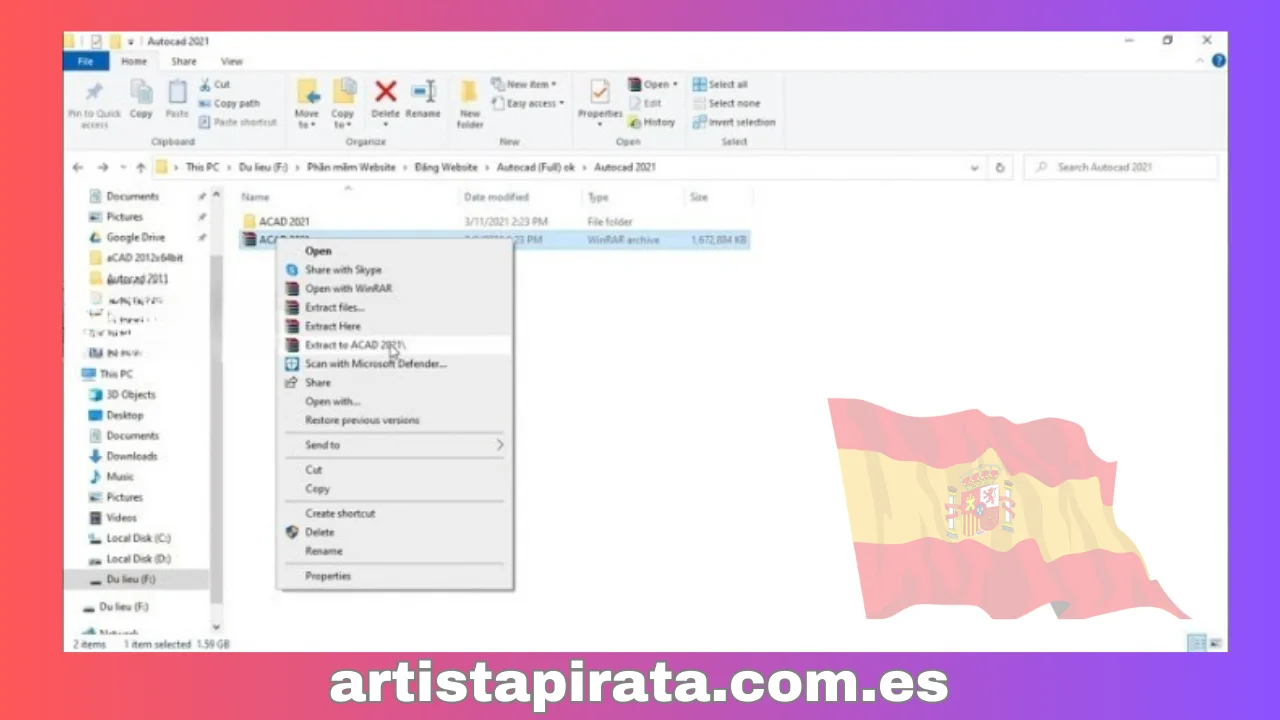
Task: Open Google Drive in the sidebar
Action: (x=136, y=238)
